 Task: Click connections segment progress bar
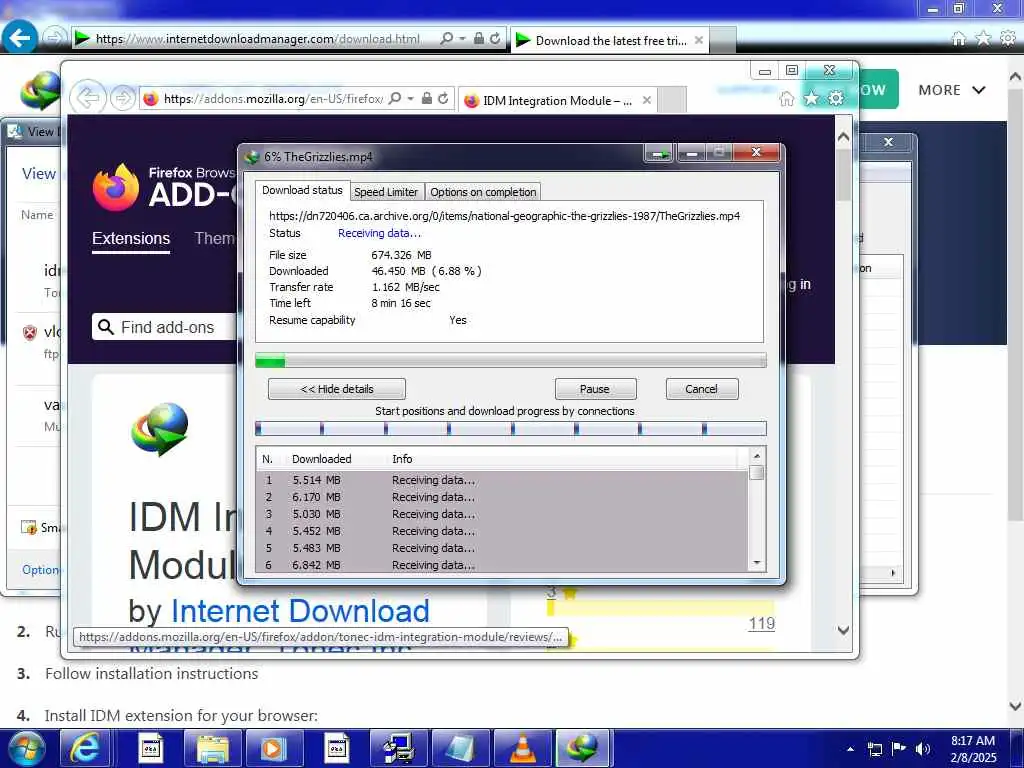[x=511, y=428]
